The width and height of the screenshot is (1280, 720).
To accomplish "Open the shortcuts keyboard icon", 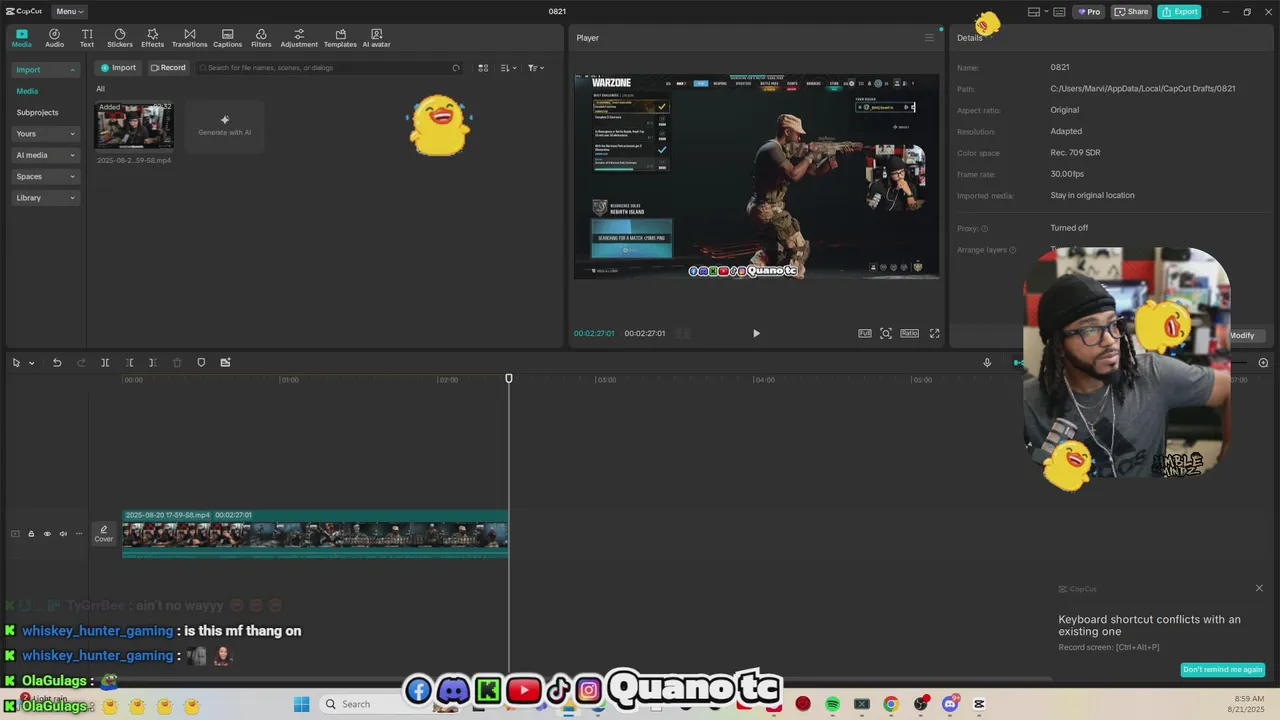I will [x=1060, y=12].
